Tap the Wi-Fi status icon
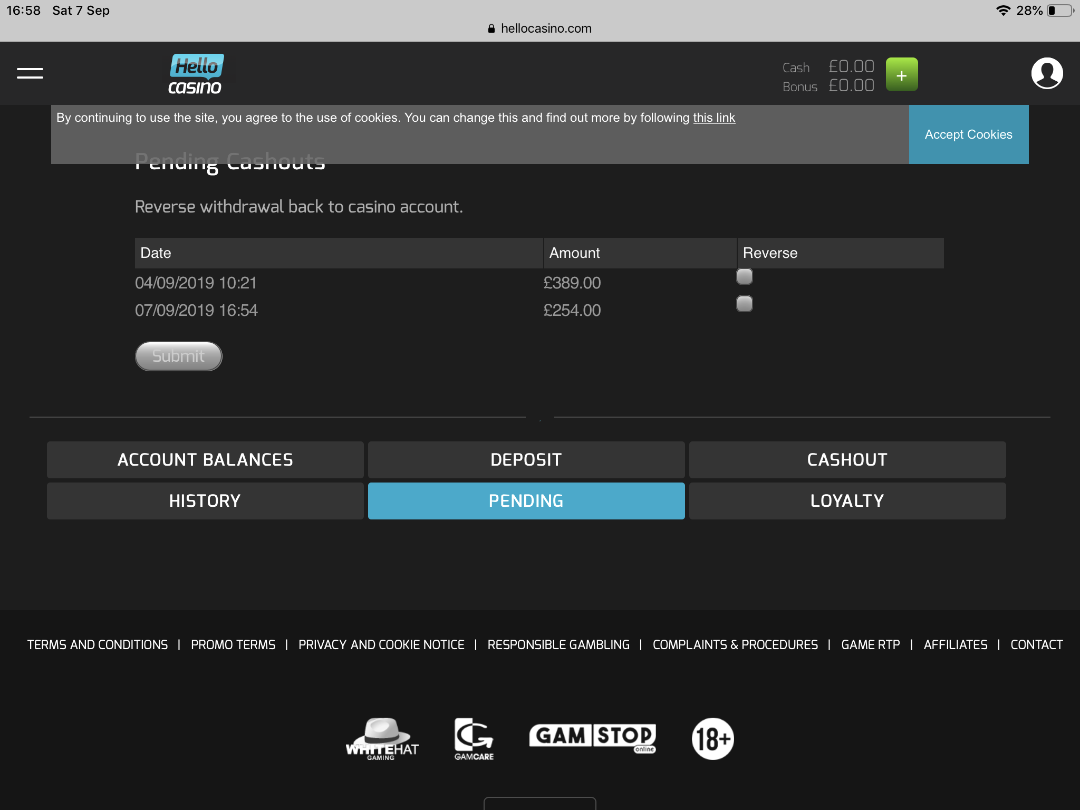 pos(1003,10)
